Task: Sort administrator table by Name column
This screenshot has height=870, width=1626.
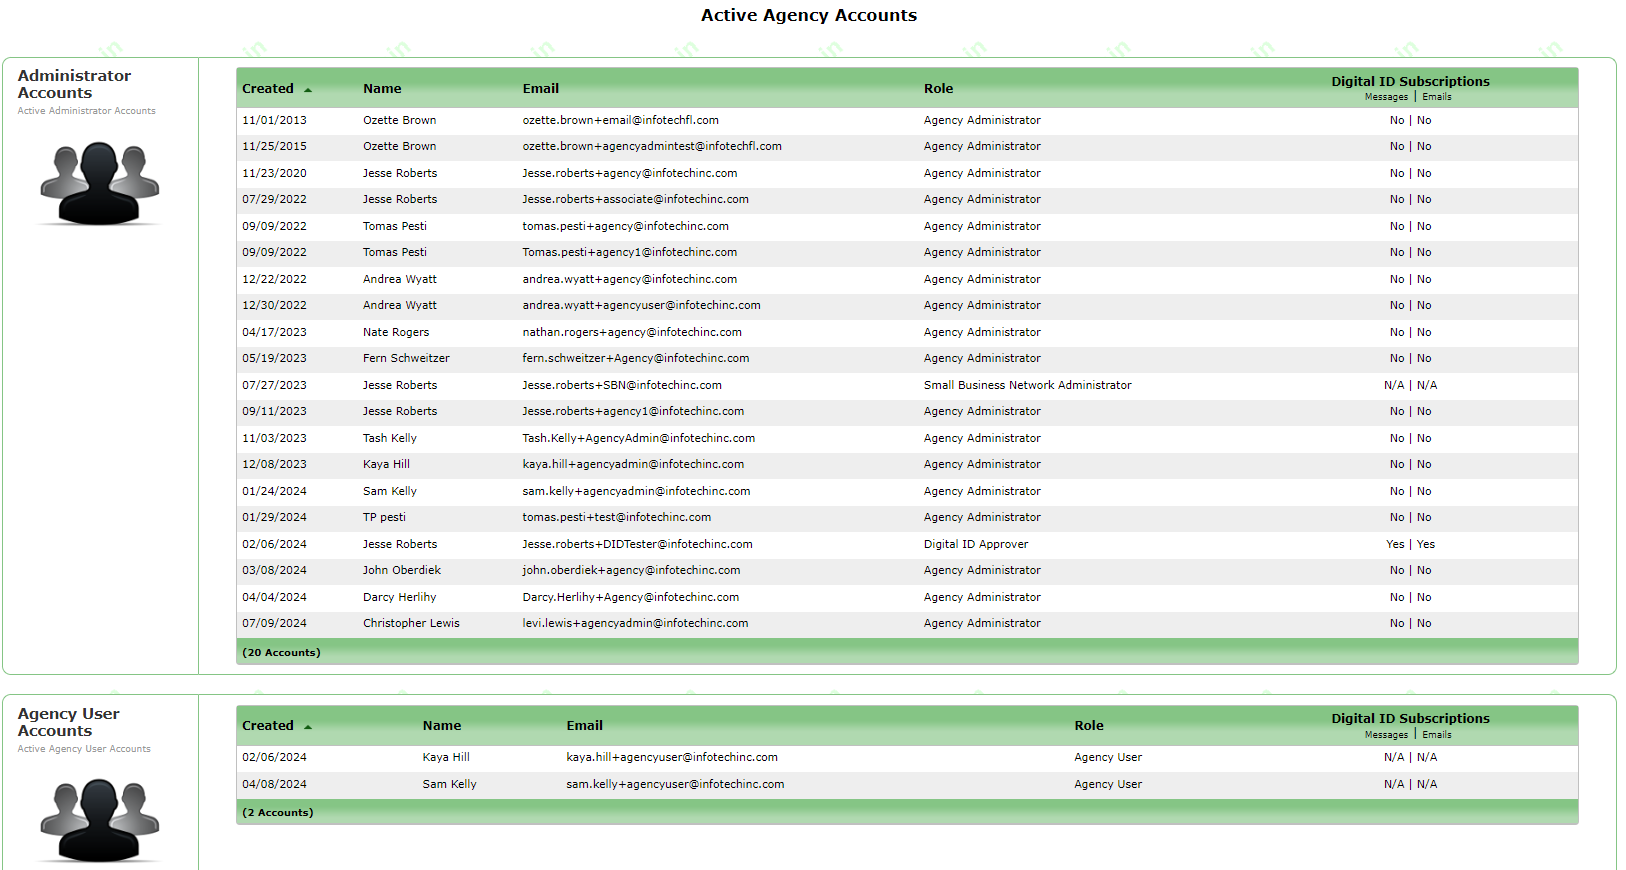Action: click(x=382, y=89)
